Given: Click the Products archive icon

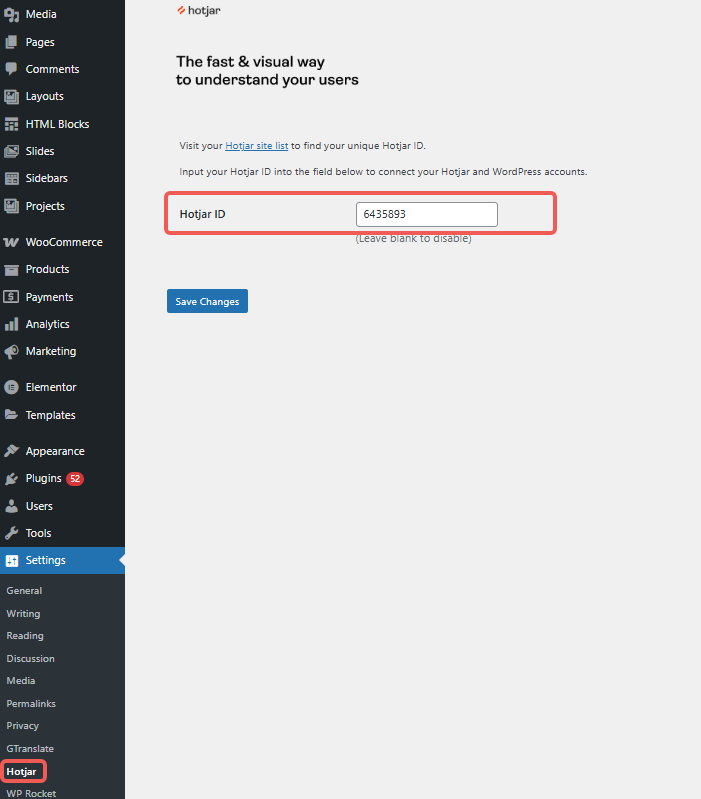Looking at the screenshot, I should click(11, 269).
